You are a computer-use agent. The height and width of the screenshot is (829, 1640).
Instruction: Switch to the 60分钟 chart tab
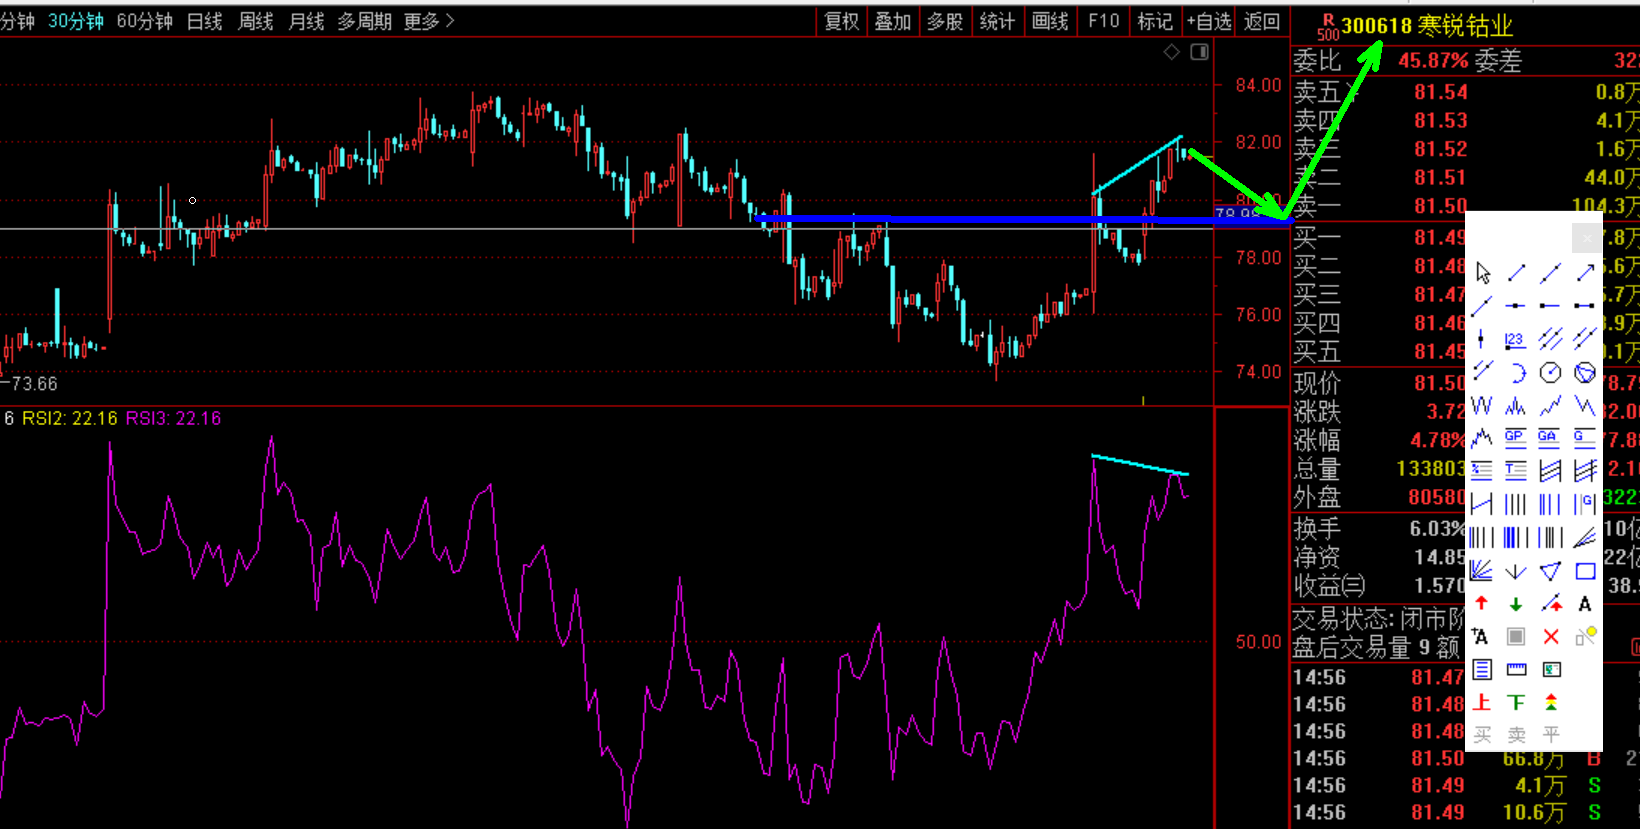144,21
